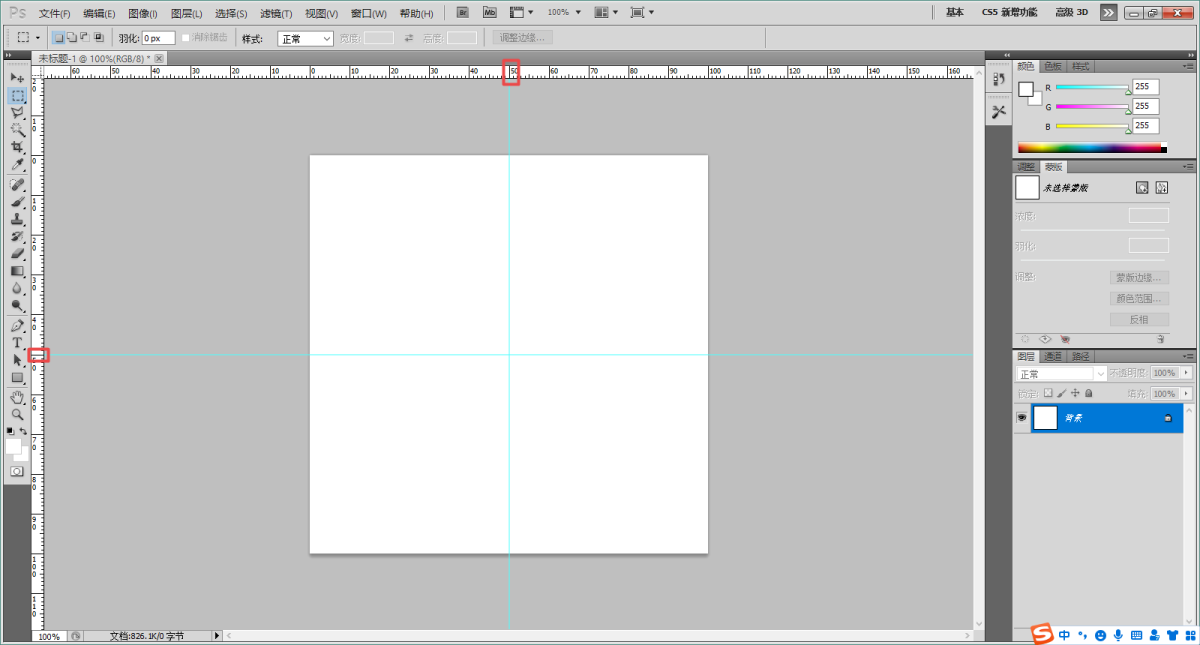Select the Crop tool
The image size is (1200, 645).
[x=17, y=147]
